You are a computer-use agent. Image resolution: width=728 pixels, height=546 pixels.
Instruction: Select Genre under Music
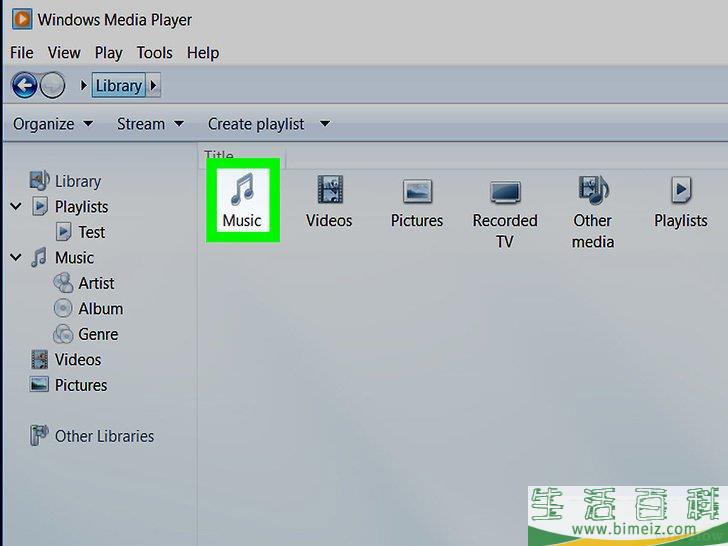click(98, 334)
